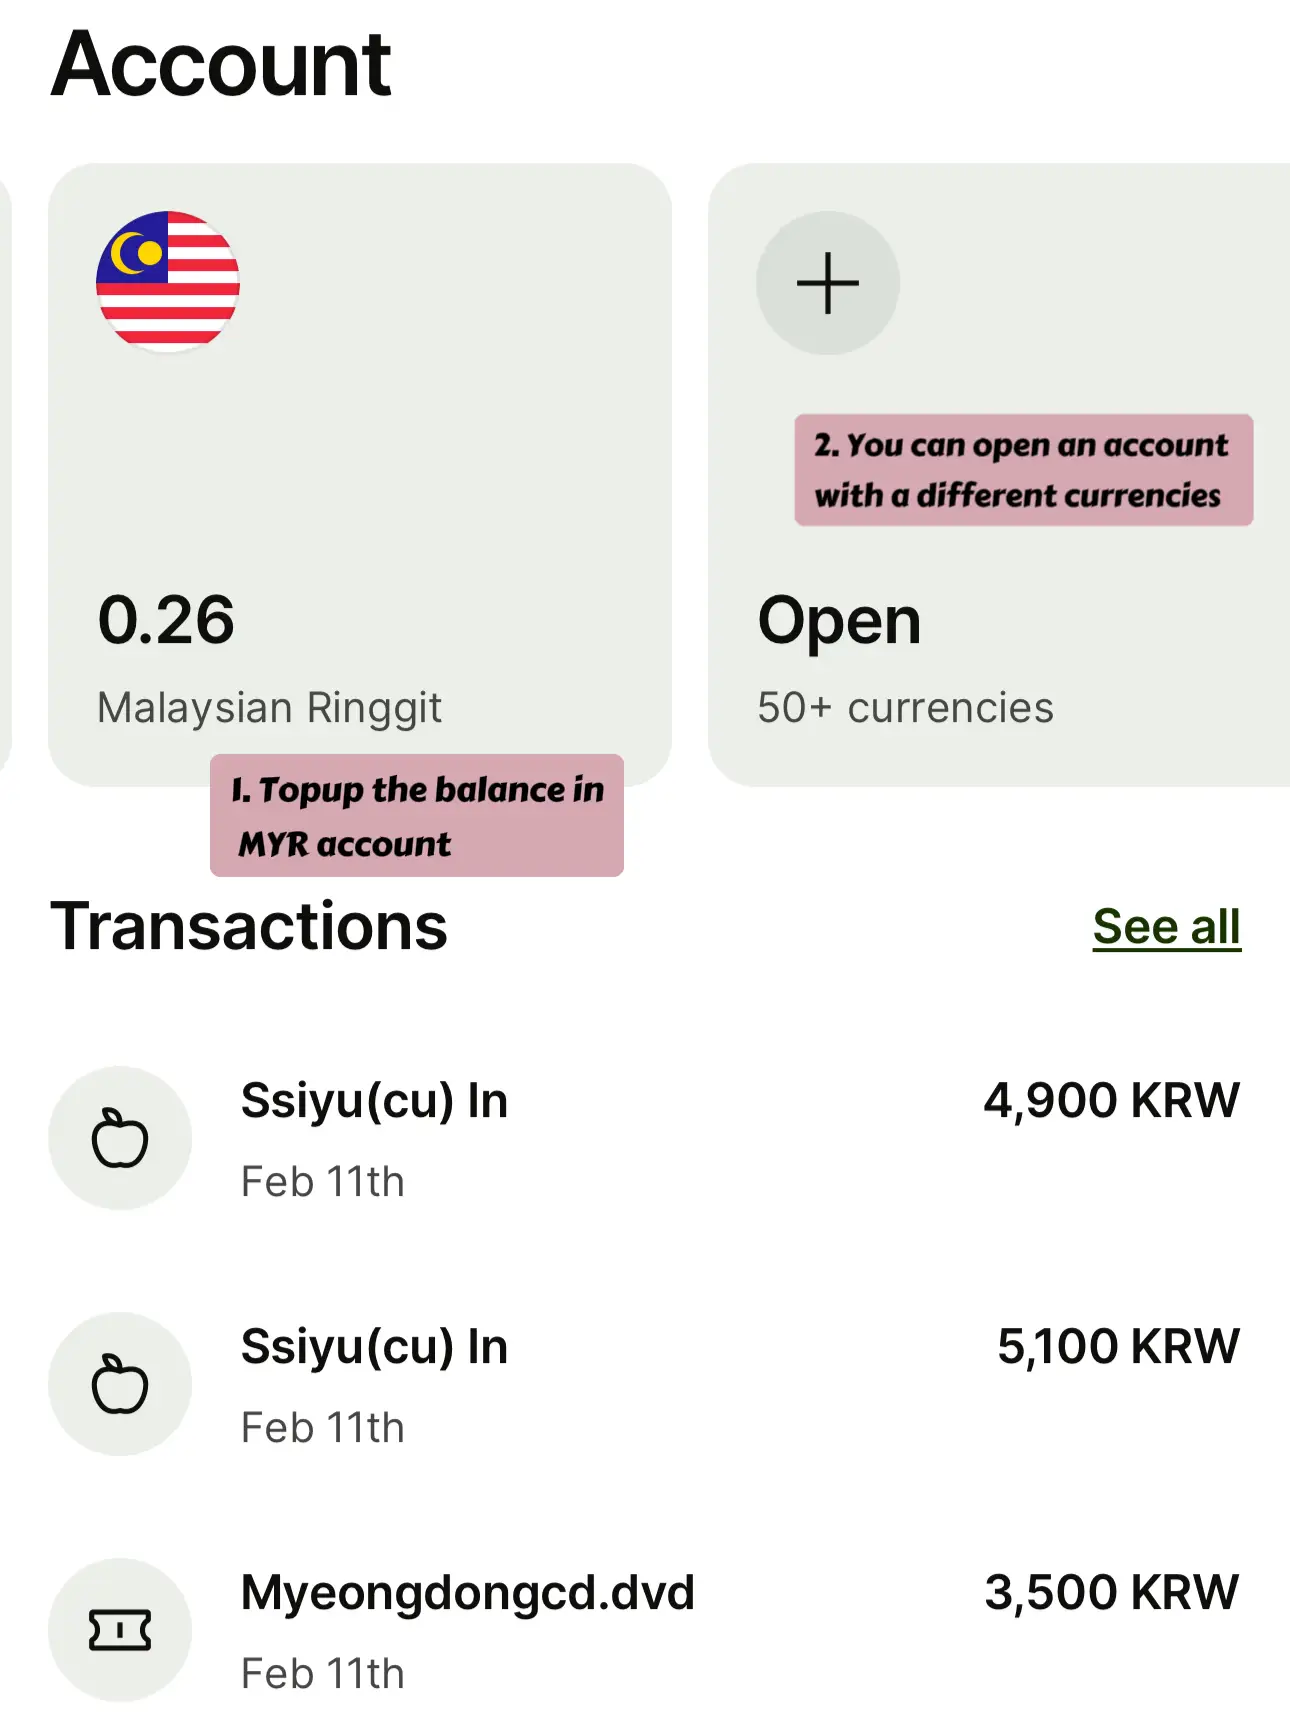Tap the Open label on currencies card
Screen dimensions: 1290x1720
(x=839, y=622)
